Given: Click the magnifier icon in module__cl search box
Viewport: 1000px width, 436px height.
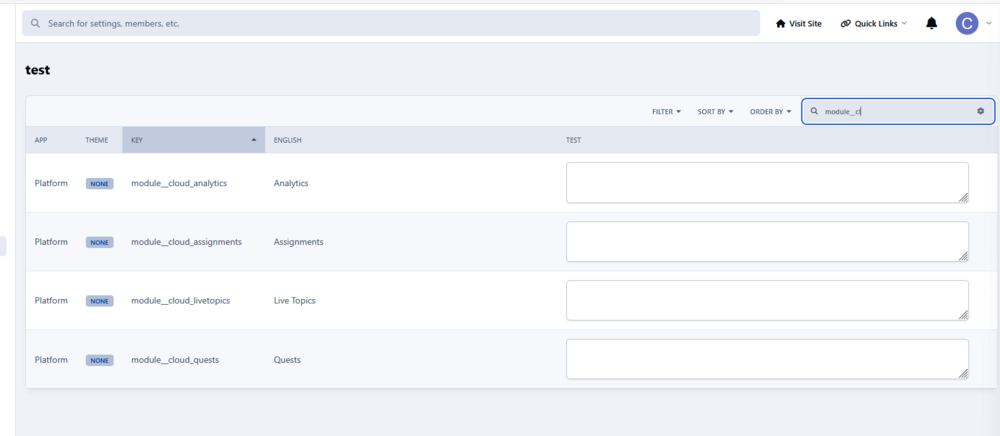Looking at the screenshot, I should pos(814,111).
